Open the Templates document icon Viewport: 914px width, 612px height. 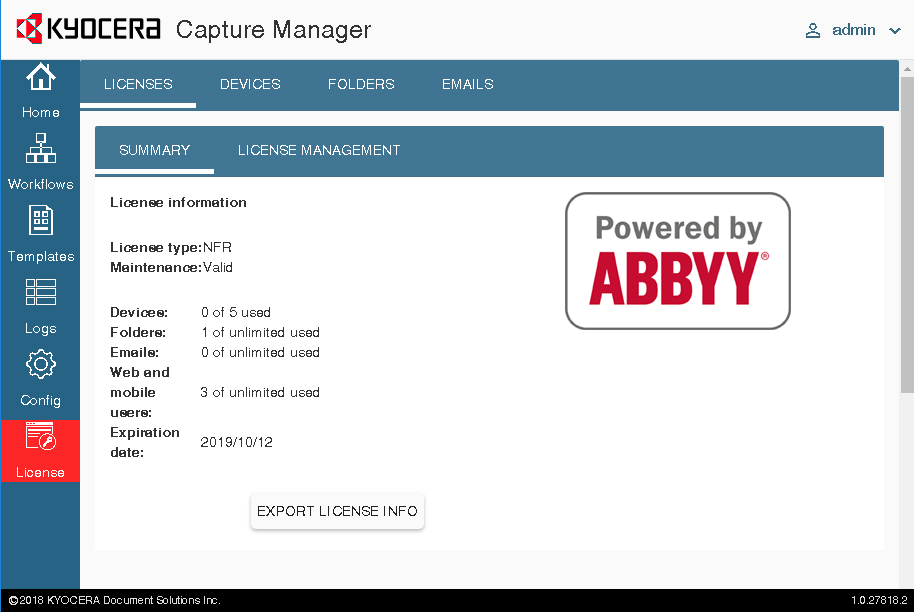click(x=40, y=220)
